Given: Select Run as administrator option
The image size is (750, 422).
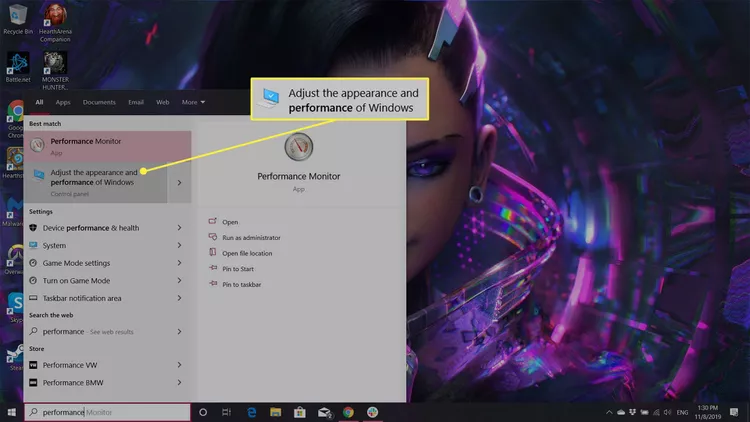Looking at the screenshot, I should [251, 238].
